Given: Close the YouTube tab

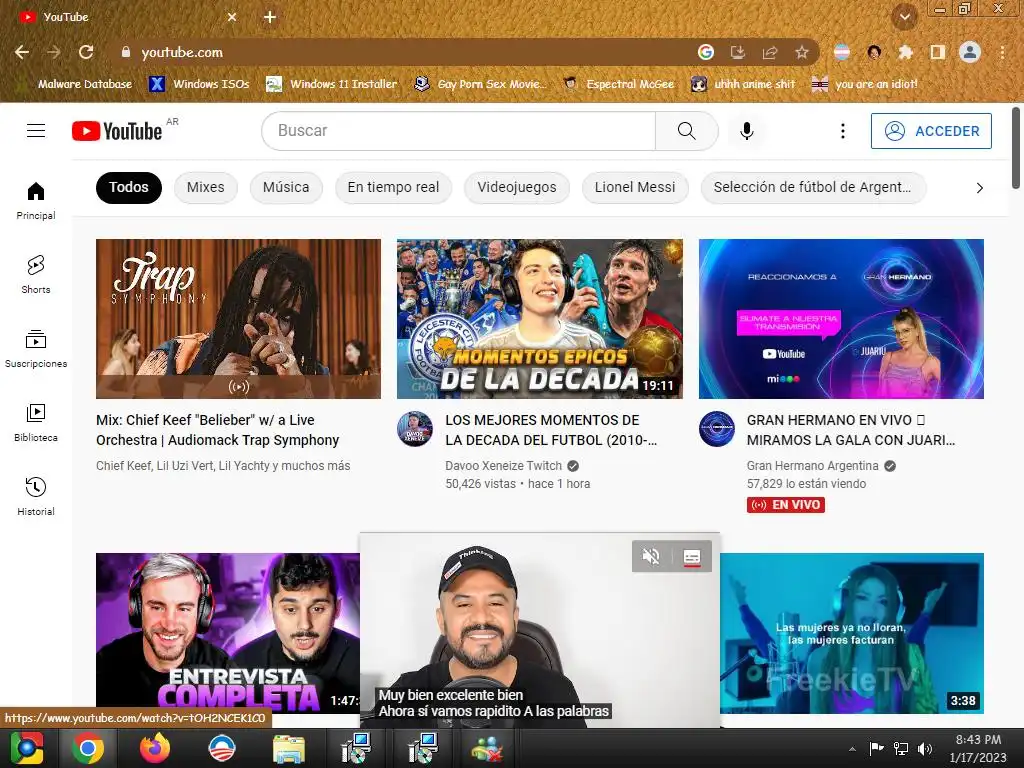Looking at the screenshot, I should coord(232,17).
